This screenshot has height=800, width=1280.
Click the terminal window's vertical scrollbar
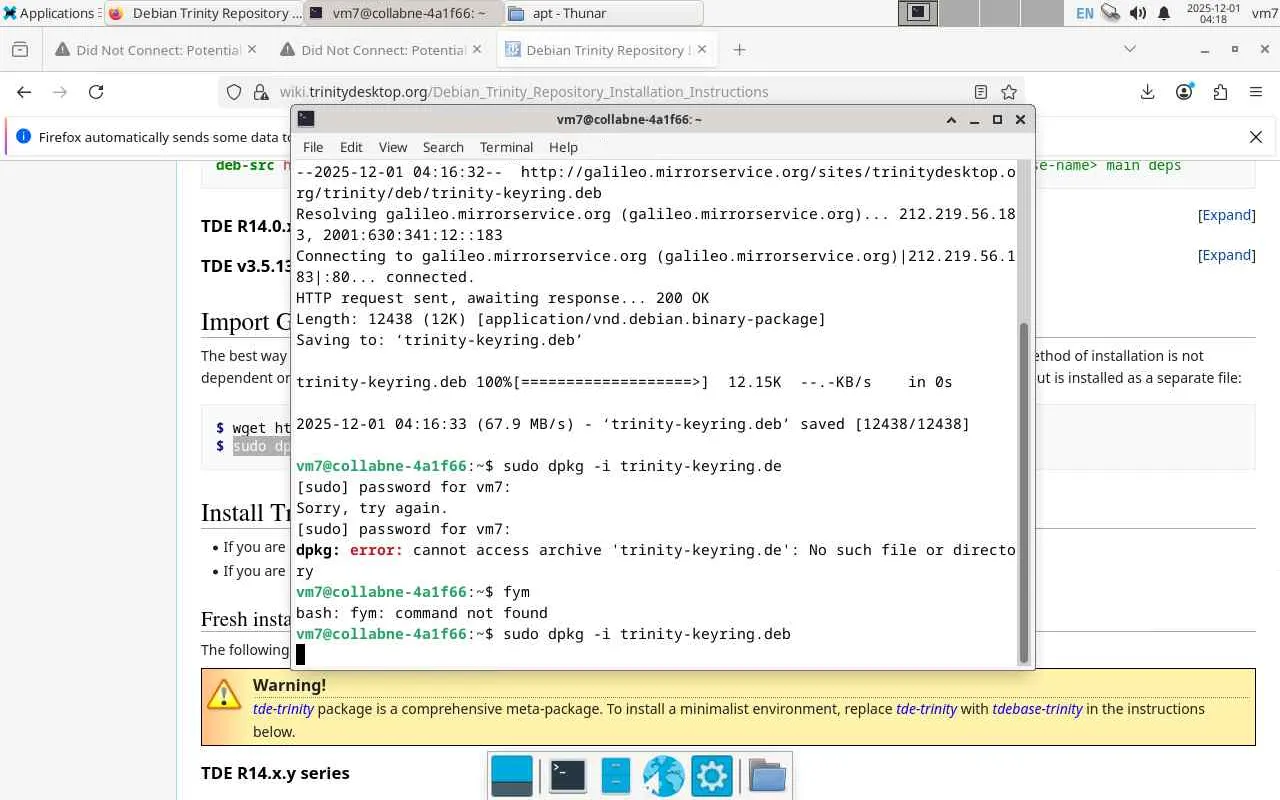[1023, 492]
